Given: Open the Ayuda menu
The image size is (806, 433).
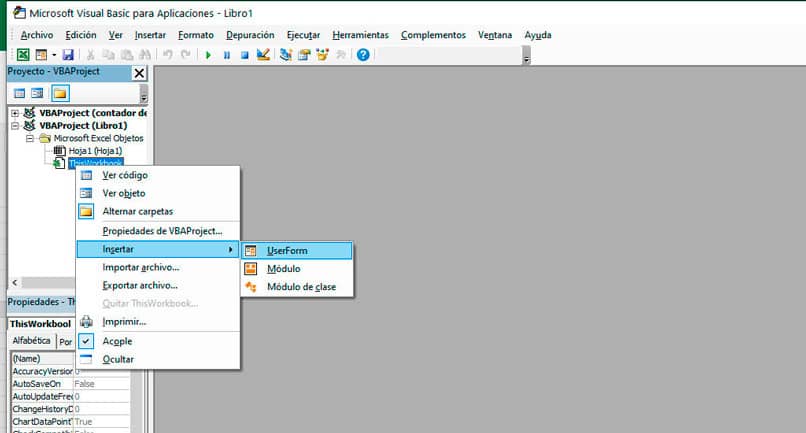Looking at the screenshot, I should (x=538, y=35).
